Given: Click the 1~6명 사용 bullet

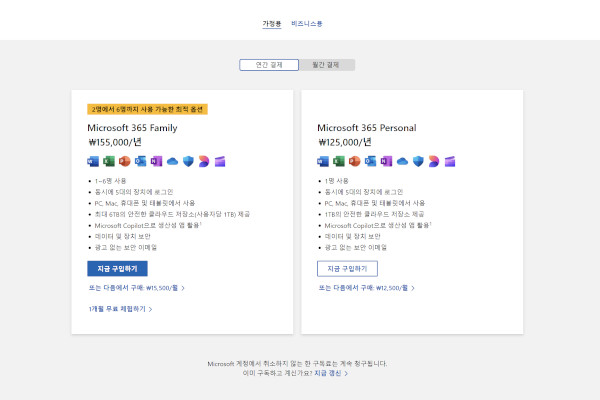Looking at the screenshot, I should [110, 181].
